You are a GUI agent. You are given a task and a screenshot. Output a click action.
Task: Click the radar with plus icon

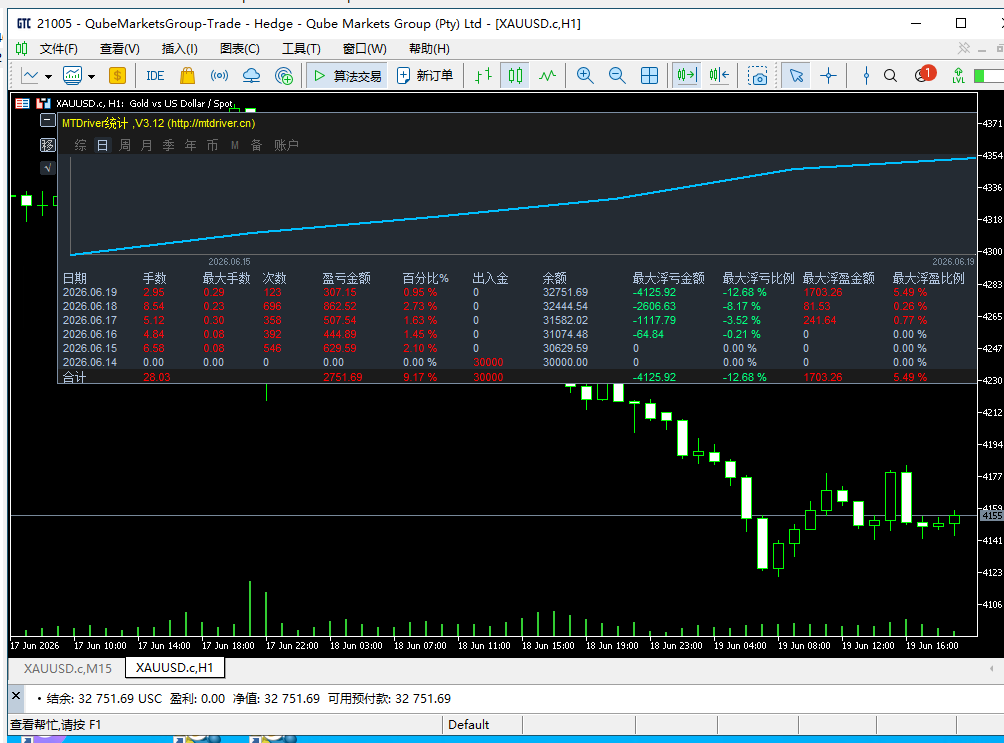(x=284, y=76)
